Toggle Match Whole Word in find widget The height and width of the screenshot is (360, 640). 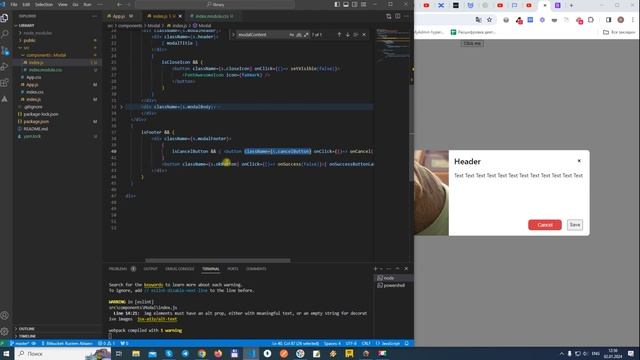pos(299,35)
